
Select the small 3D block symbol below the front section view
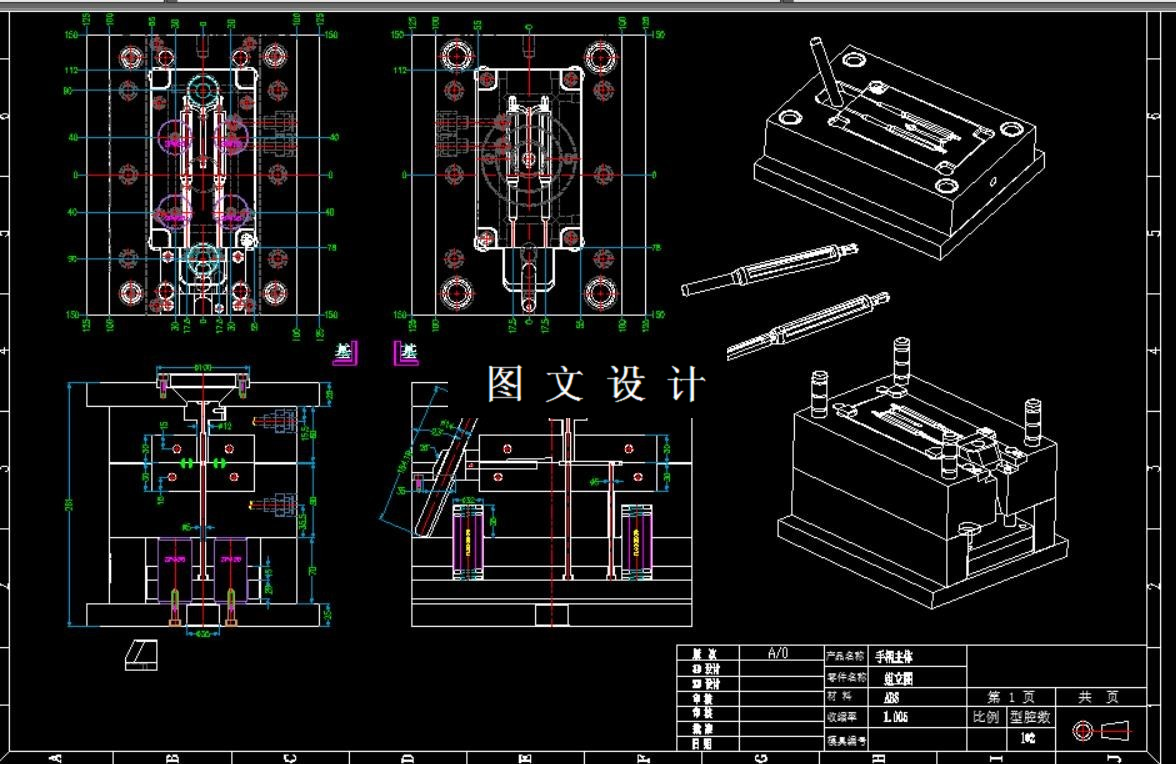pos(141,655)
